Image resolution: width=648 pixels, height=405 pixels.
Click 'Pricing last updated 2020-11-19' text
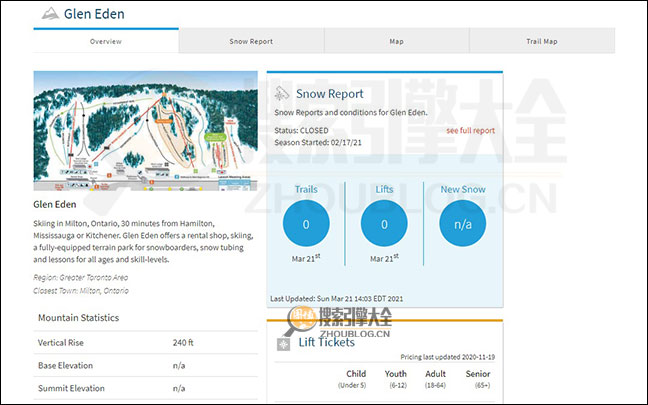(448, 357)
